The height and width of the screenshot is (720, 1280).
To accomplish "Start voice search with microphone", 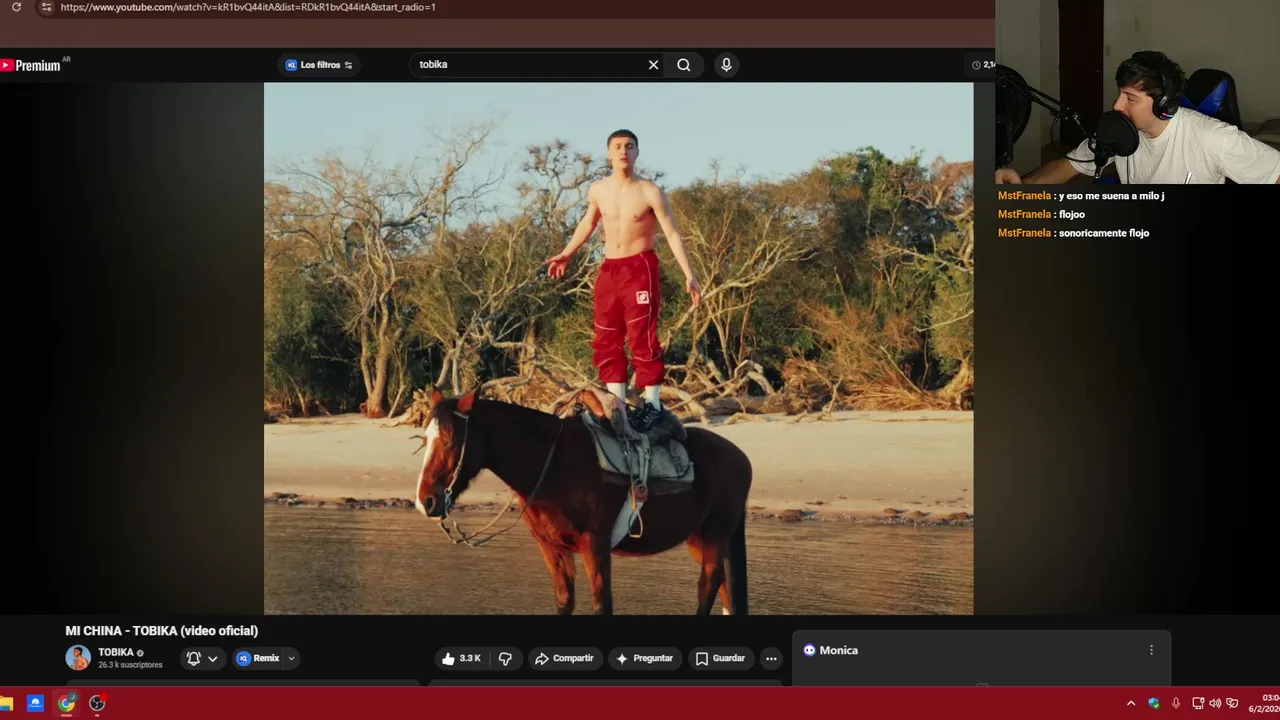I will pyautogui.click(x=726, y=65).
